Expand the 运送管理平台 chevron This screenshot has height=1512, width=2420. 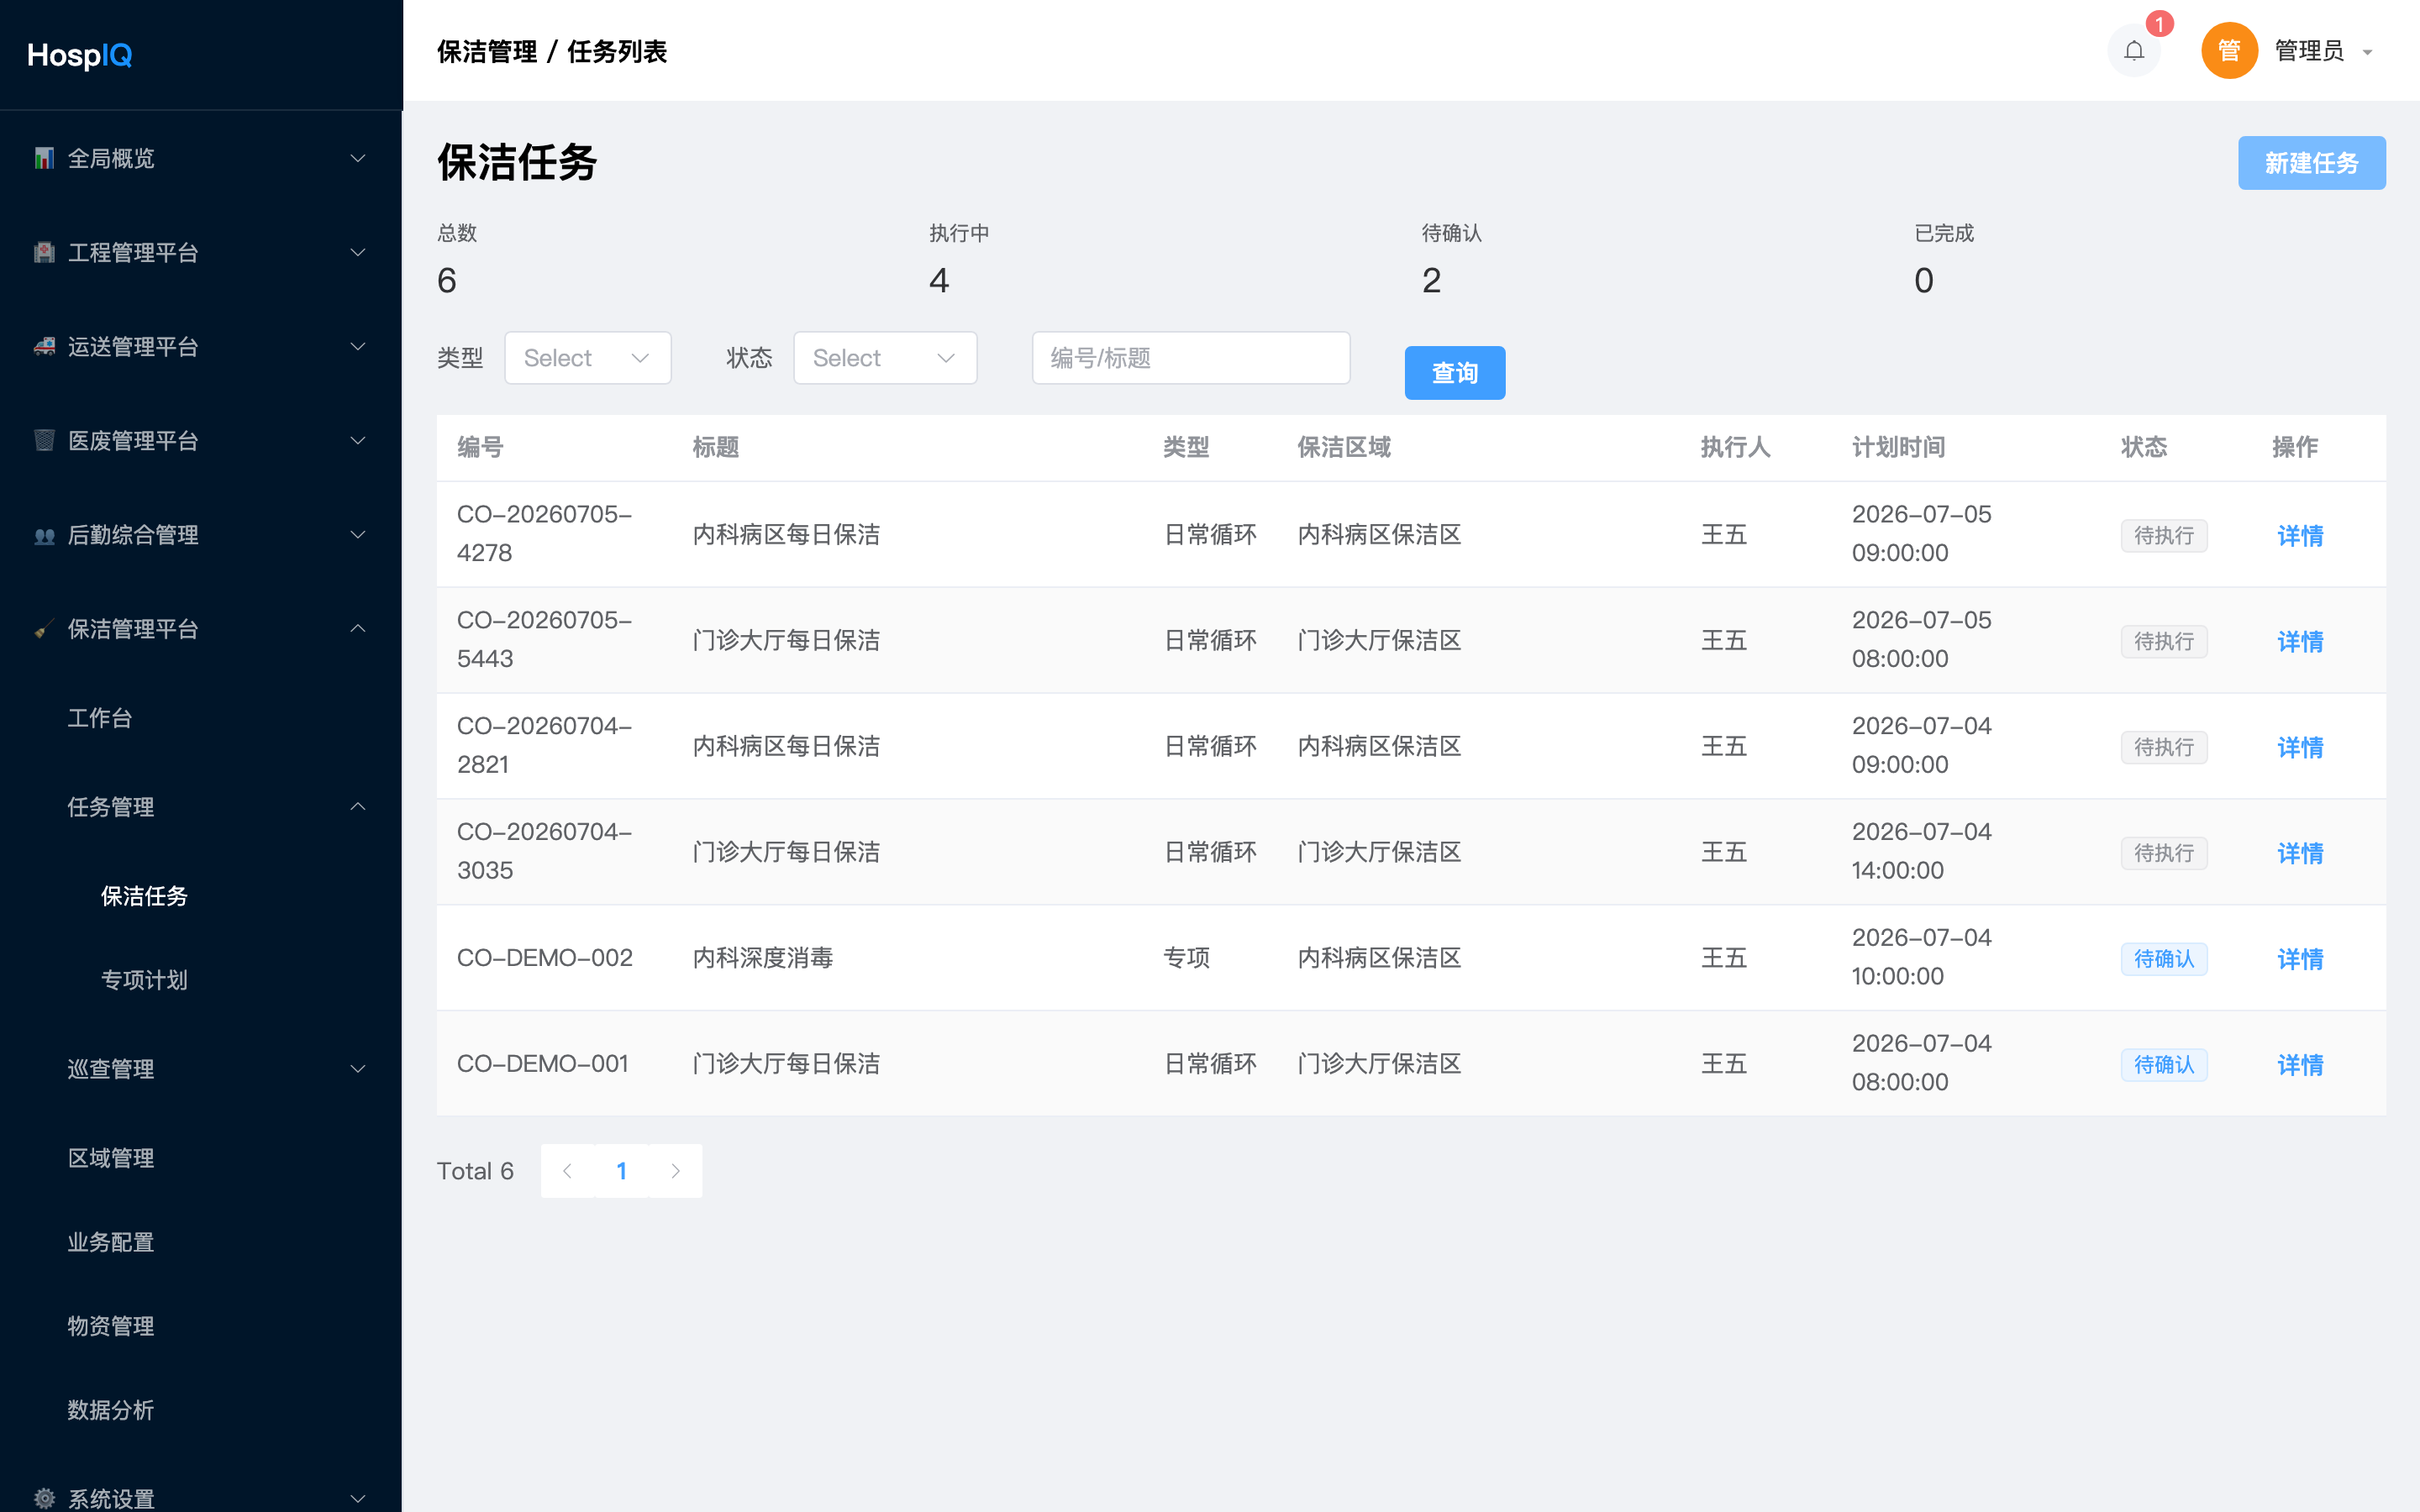[358, 346]
